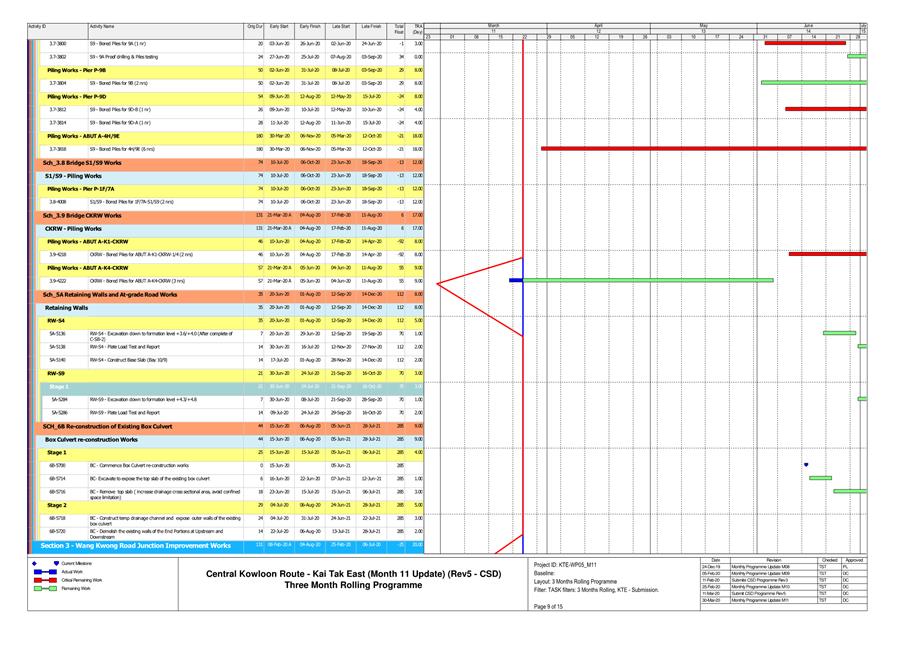Click the green Remaining Work legend bar

46,589
